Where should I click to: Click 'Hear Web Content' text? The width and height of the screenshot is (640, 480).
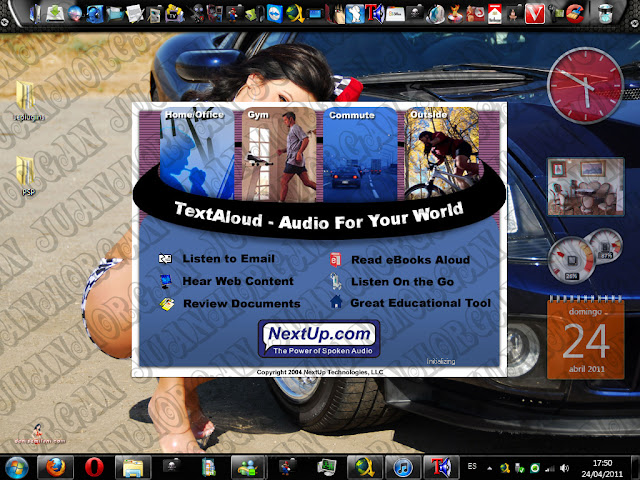coord(238,281)
